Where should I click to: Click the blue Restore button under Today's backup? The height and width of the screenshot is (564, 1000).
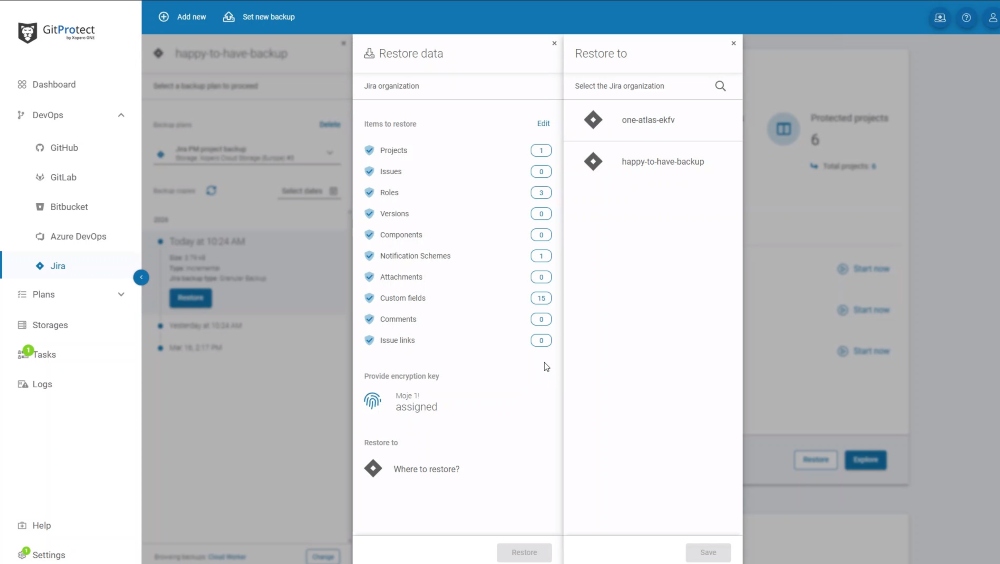pyautogui.click(x=190, y=298)
